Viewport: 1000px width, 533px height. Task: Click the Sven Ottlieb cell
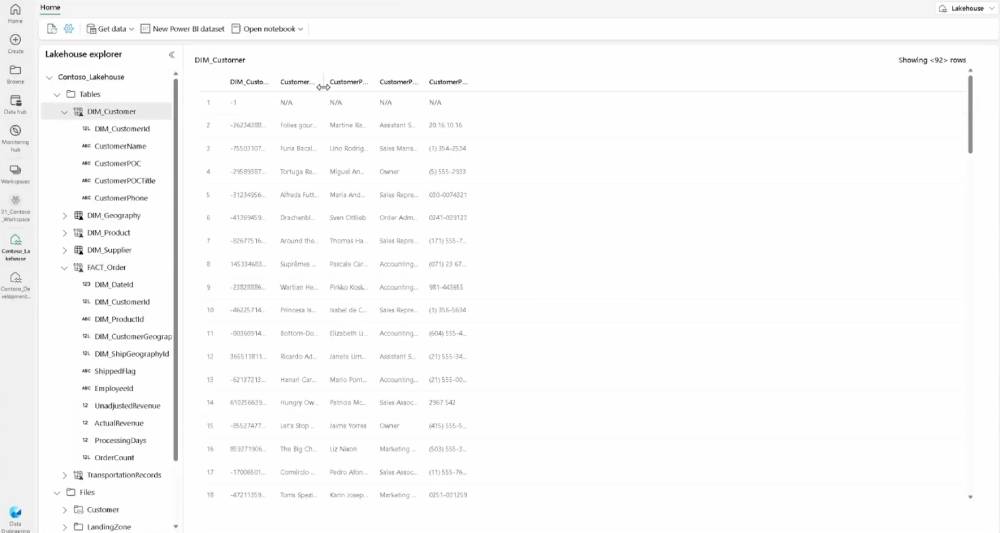point(348,217)
